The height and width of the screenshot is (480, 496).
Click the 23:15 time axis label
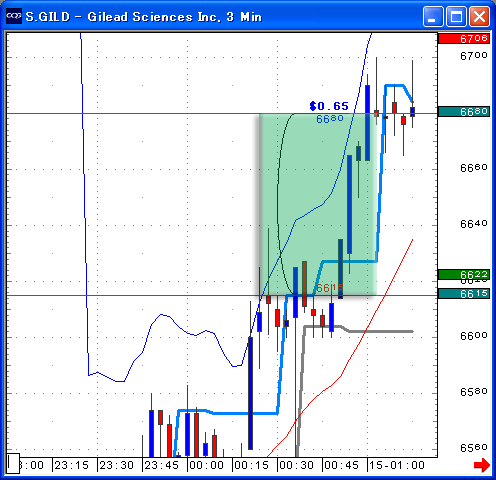(x=71, y=465)
